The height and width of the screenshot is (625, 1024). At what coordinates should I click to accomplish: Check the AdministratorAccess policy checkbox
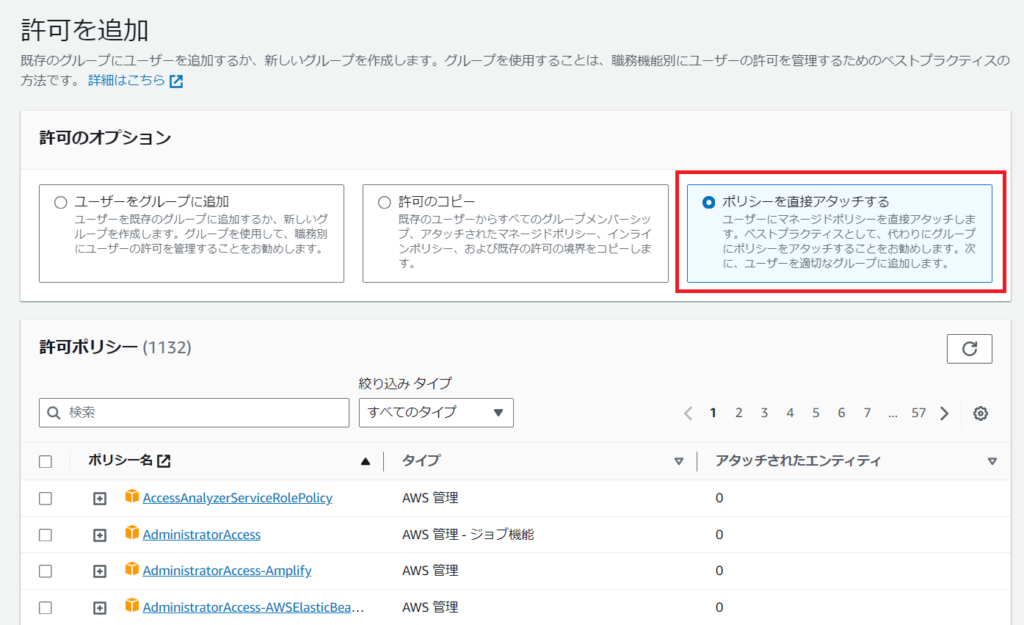click(45, 535)
